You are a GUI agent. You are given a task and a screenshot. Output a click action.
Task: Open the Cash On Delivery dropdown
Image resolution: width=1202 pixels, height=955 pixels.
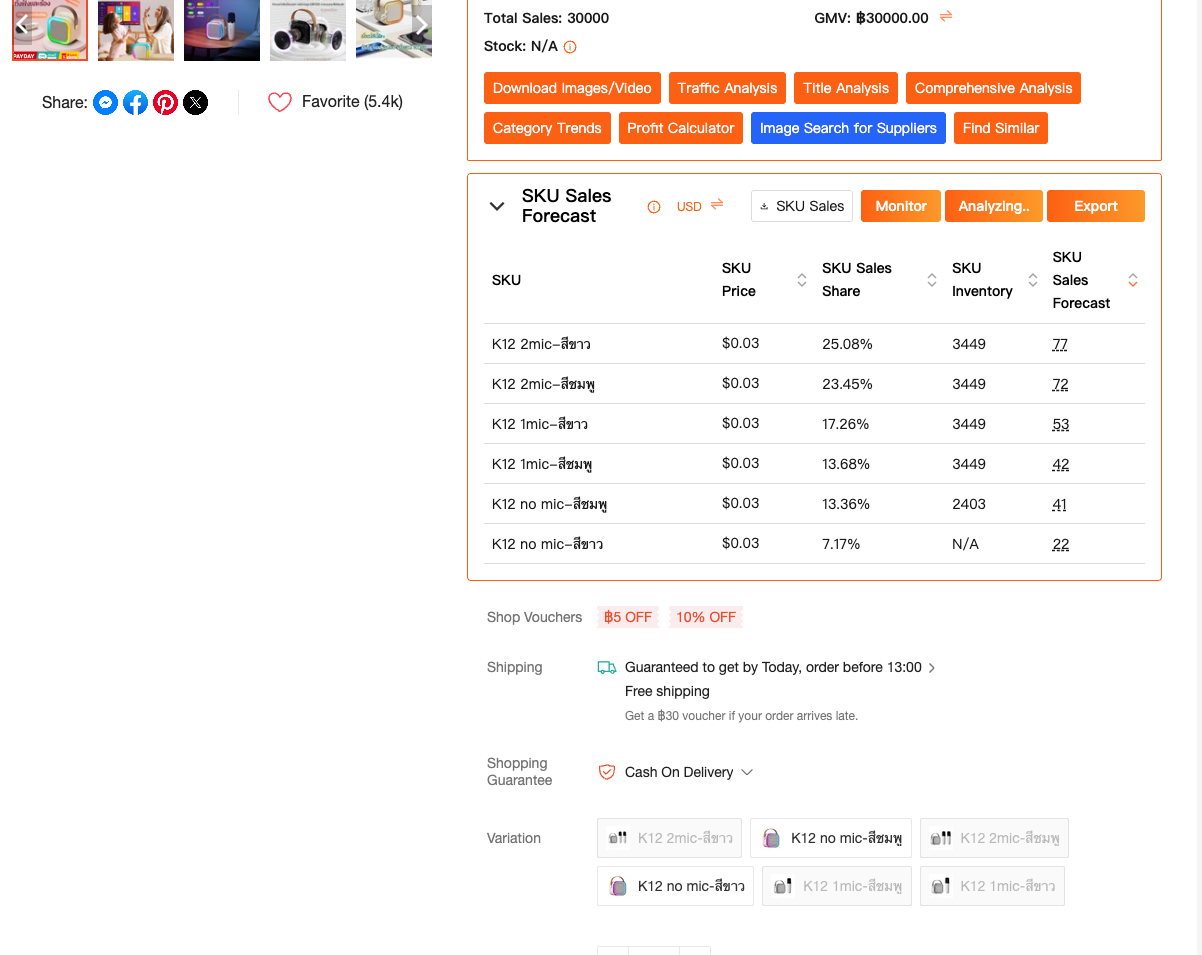click(747, 772)
